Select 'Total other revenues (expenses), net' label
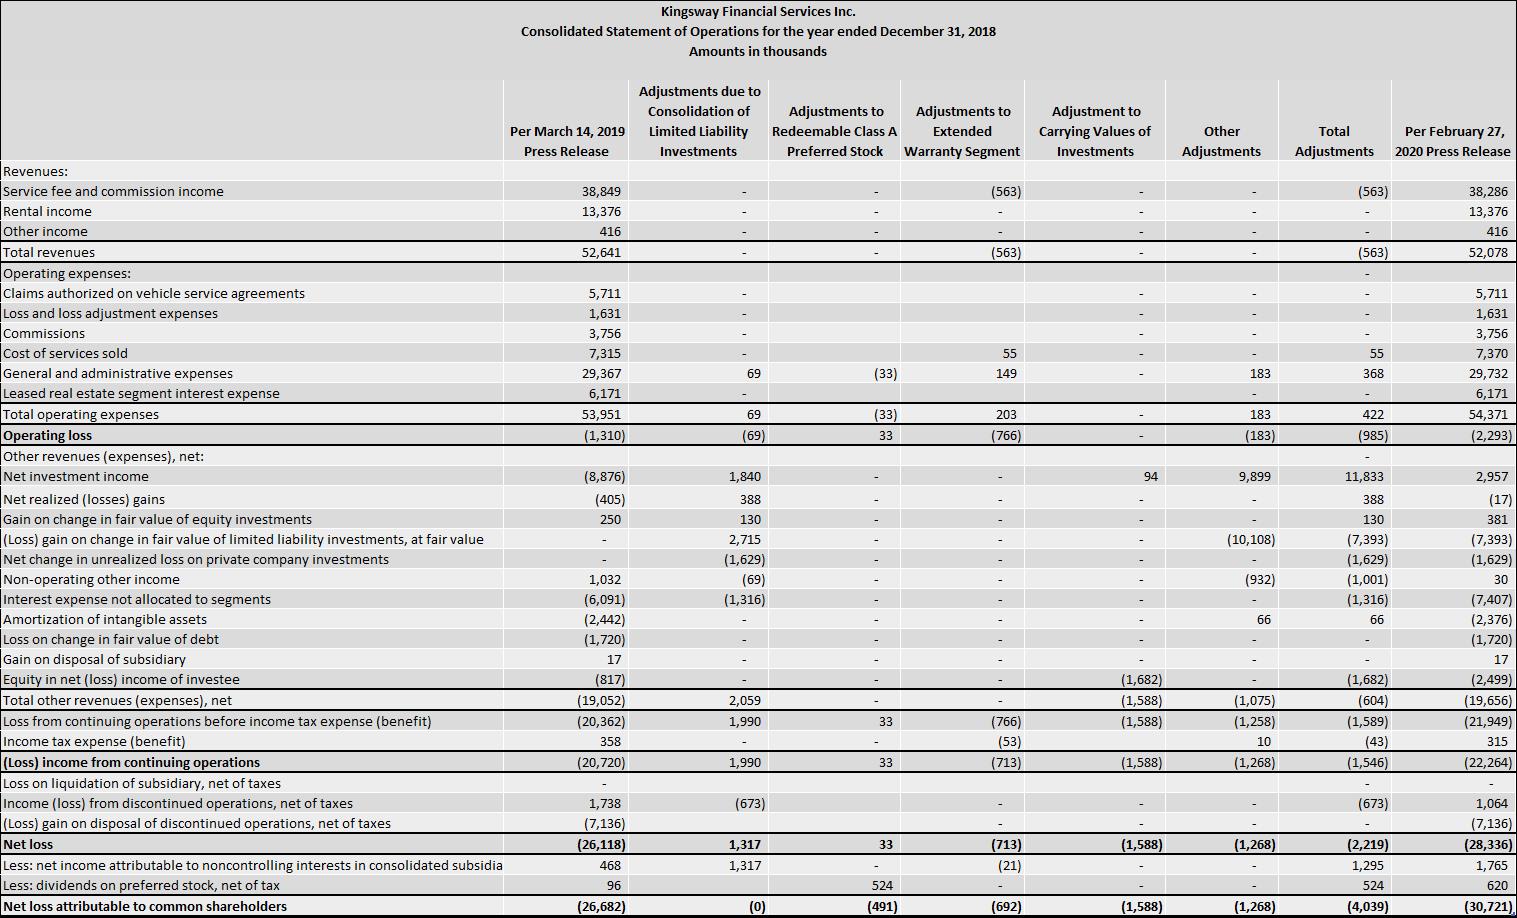This screenshot has width=1517, height=918. click(118, 700)
